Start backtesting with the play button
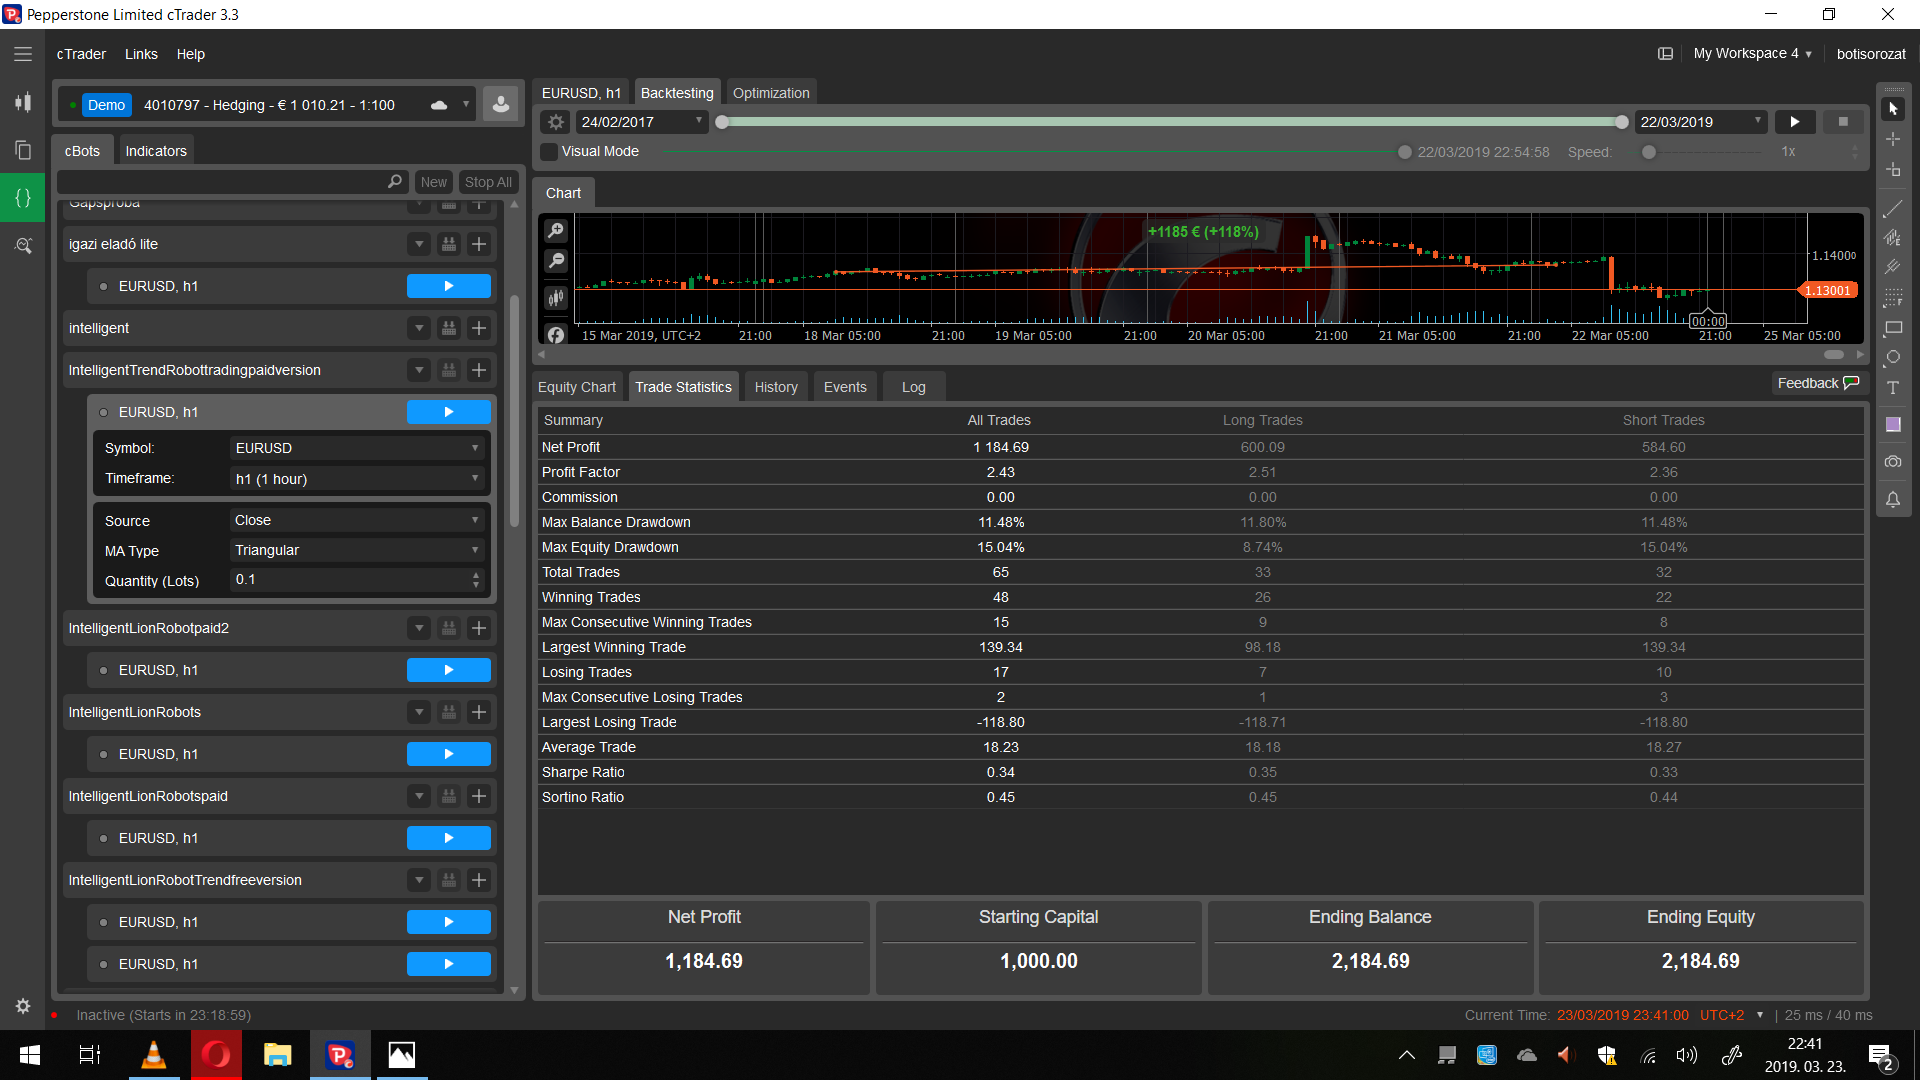The width and height of the screenshot is (1920, 1080). pyautogui.click(x=1795, y=122)
